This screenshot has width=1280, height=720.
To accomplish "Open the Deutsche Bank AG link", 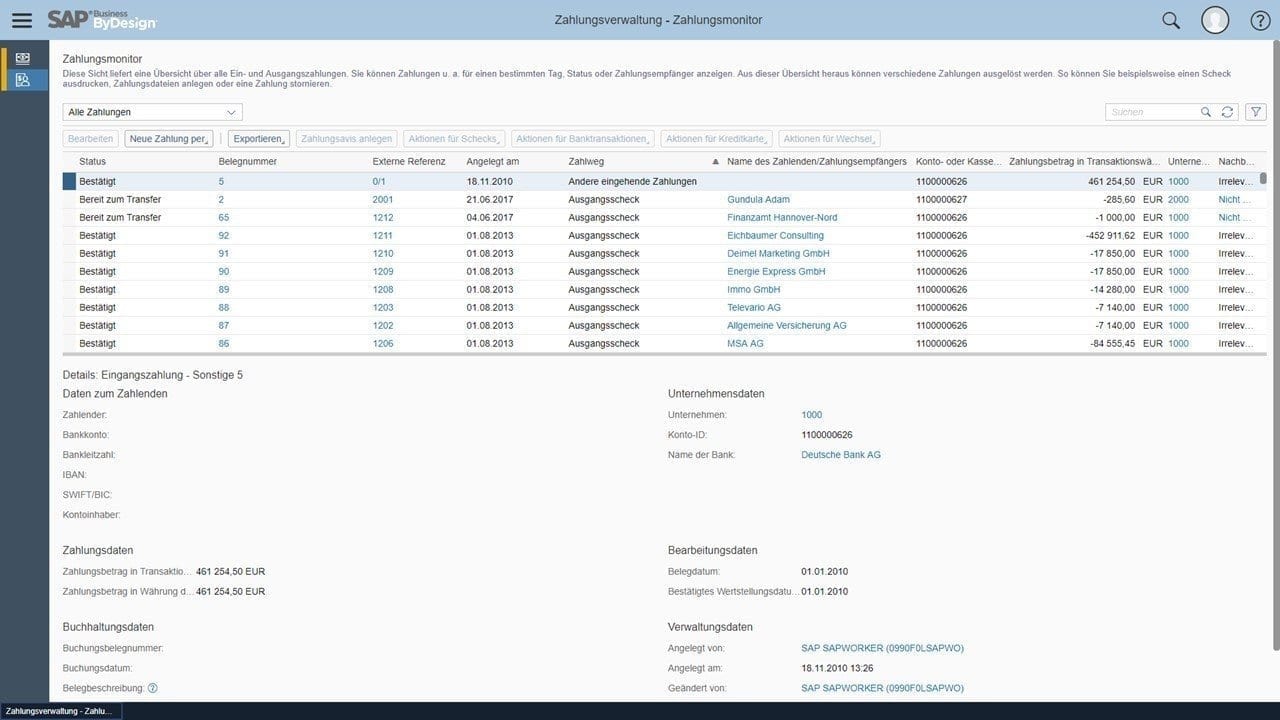I will pyautogui.click(x=841, y=454).
